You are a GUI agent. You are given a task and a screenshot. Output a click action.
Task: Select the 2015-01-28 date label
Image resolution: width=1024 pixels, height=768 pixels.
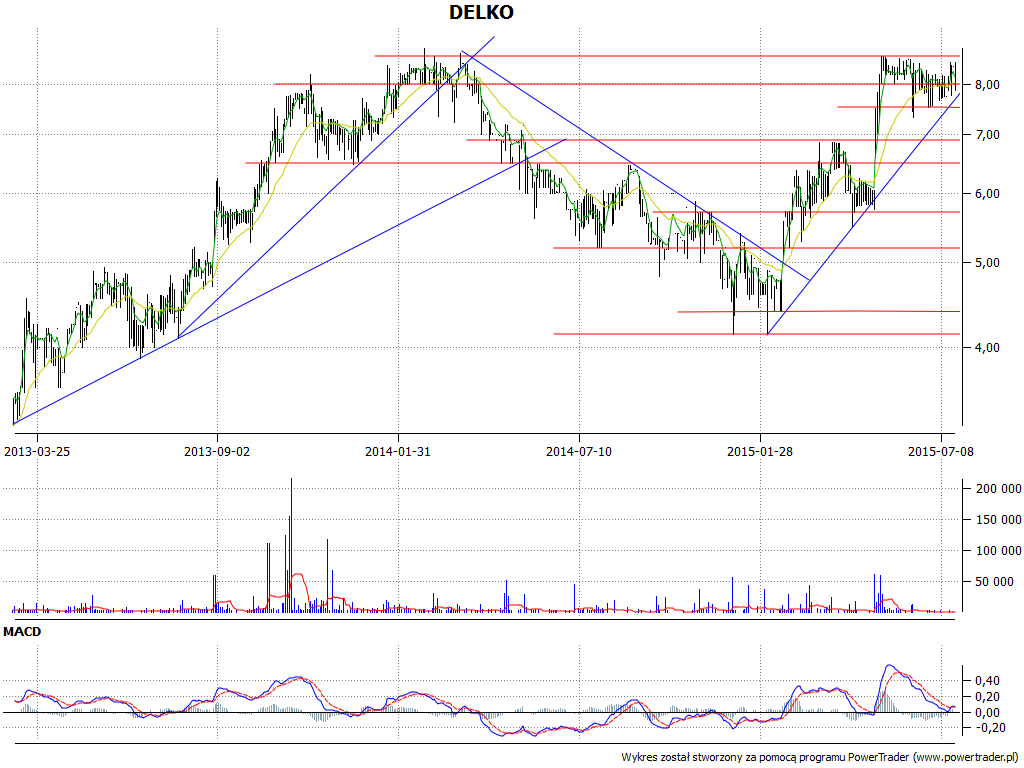click(760, 451)
